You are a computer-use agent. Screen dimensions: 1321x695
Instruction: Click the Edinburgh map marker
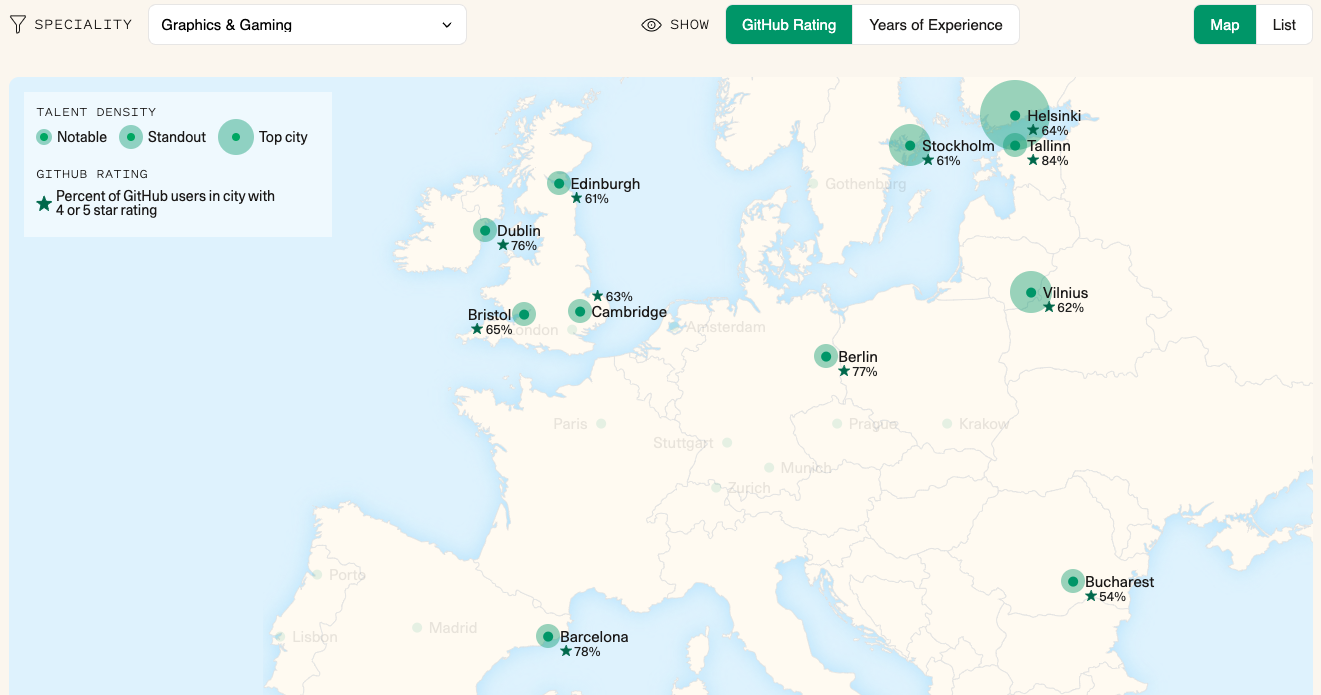(559, 183)
